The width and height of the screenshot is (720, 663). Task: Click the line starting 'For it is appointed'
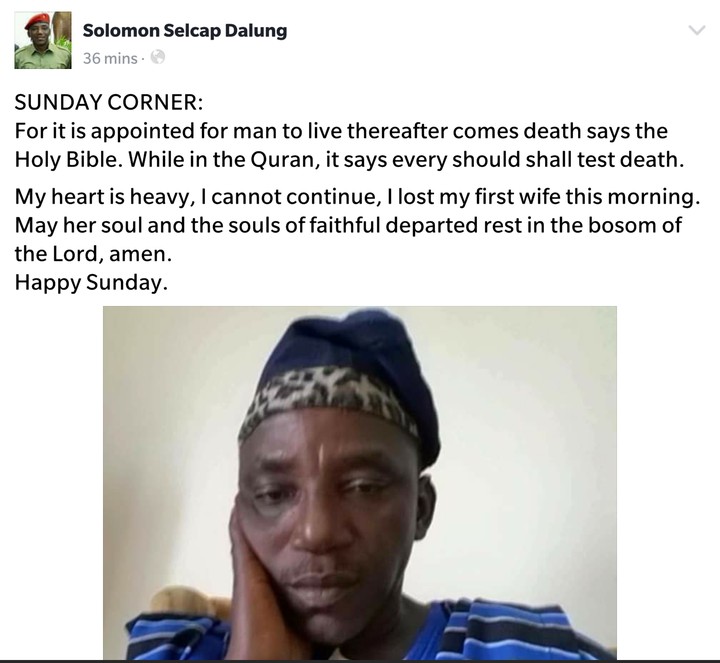(341, 131)
